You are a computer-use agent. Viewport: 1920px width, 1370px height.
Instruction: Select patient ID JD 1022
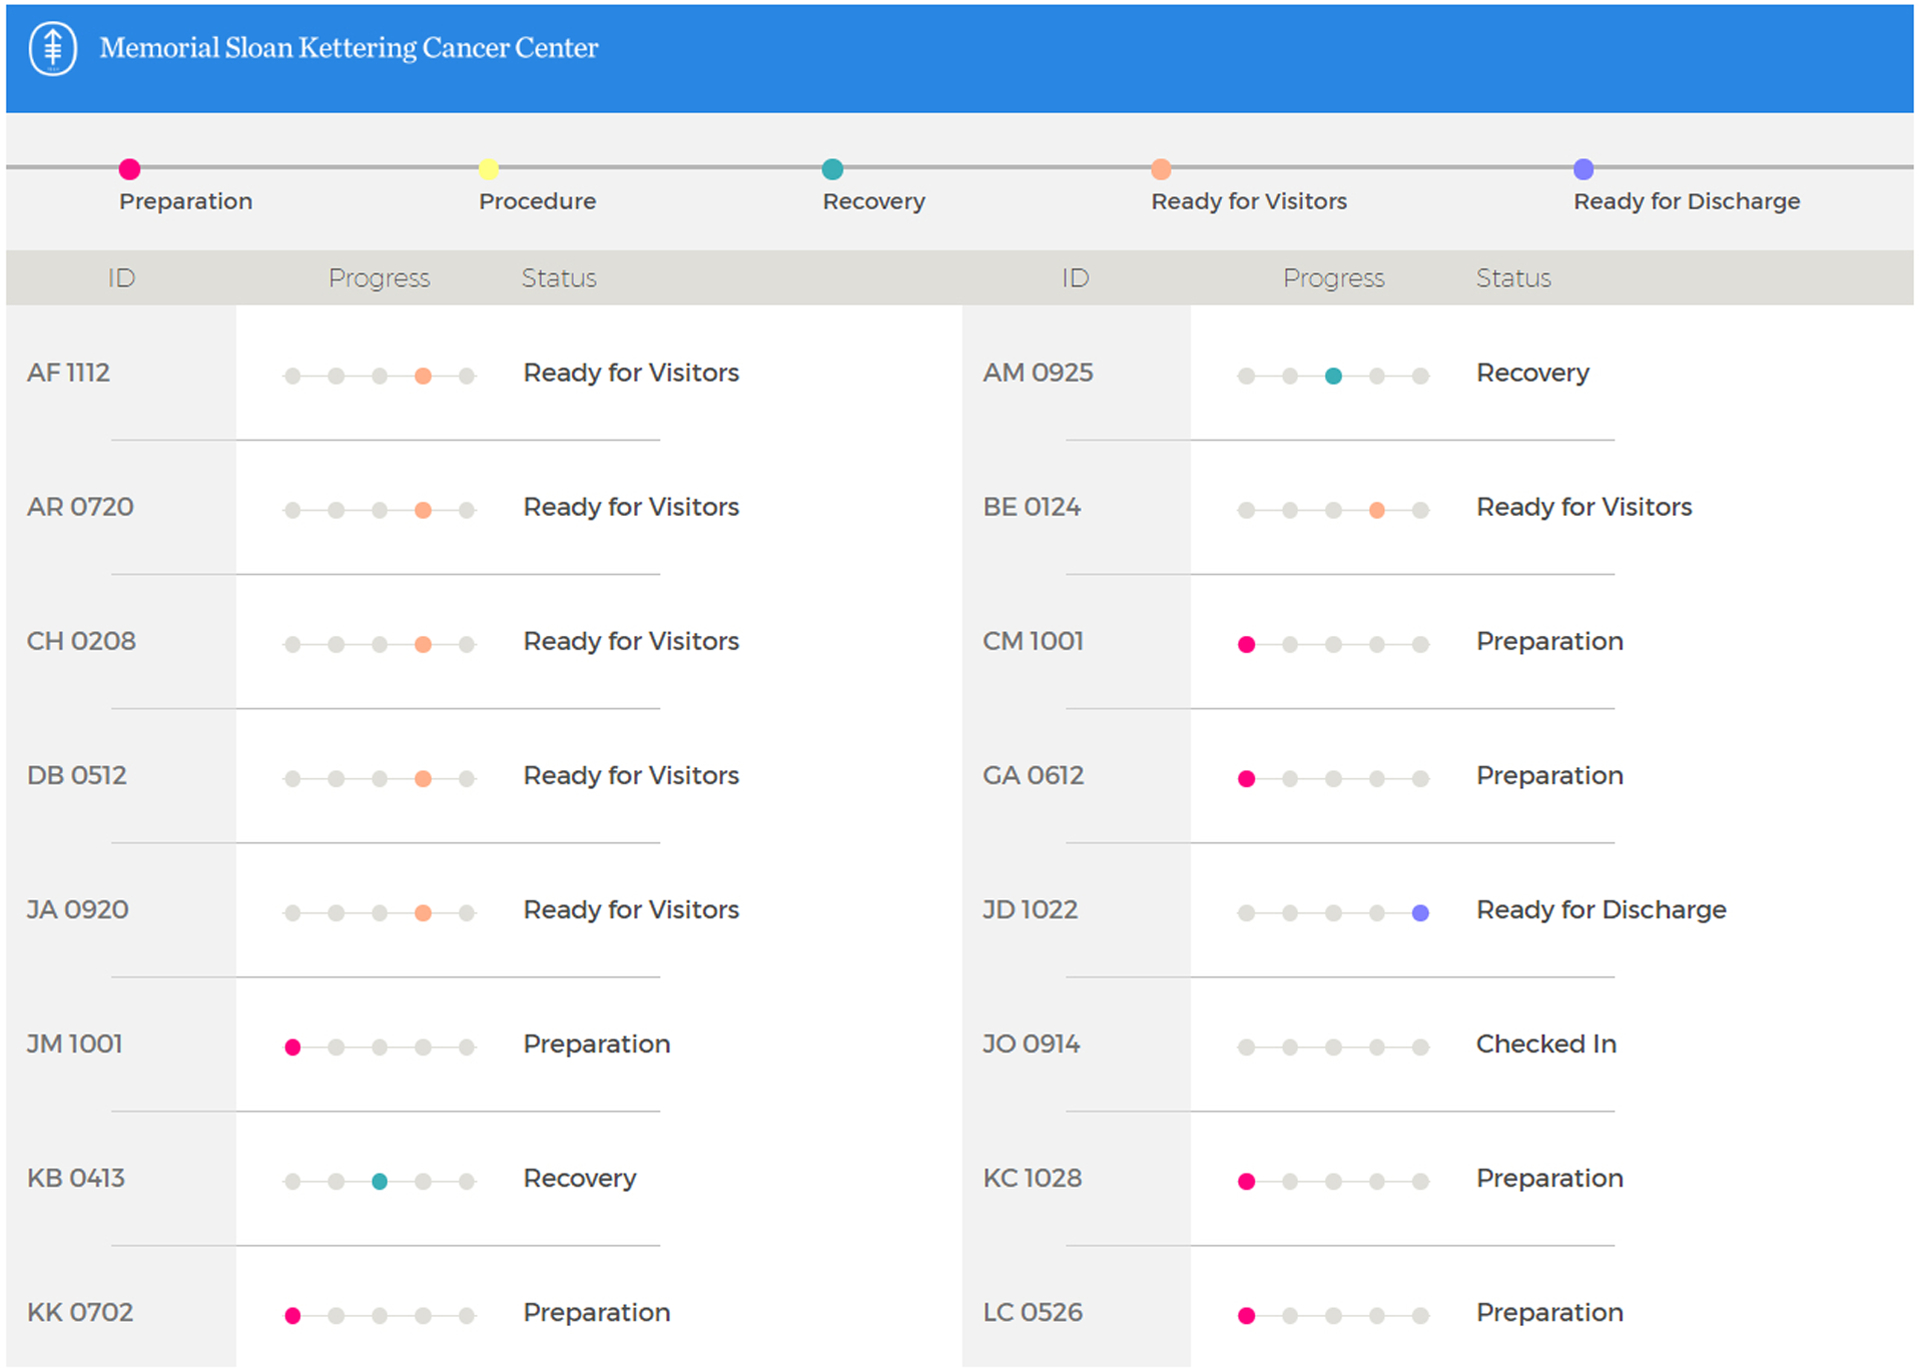(x=1030, y=910)
